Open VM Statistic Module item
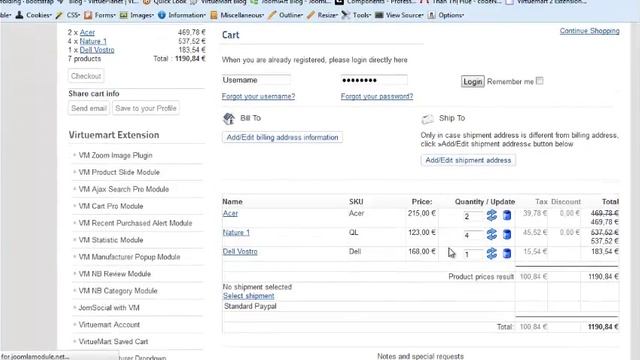640x360 pixels. [111, 240]
